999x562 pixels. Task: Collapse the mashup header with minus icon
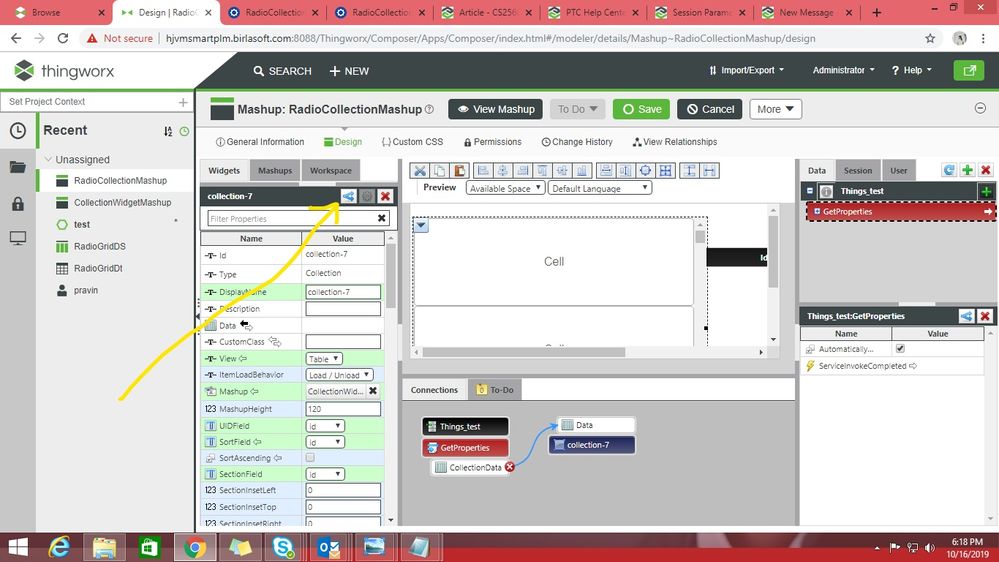point(981,108)
